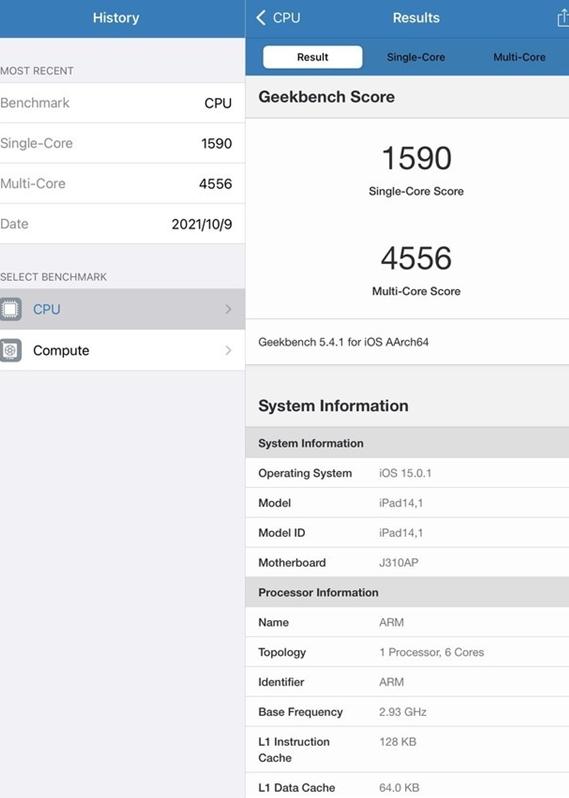Click the MOST RECENT section label
The image size is (569, 798).
click(x=37, y=71)
